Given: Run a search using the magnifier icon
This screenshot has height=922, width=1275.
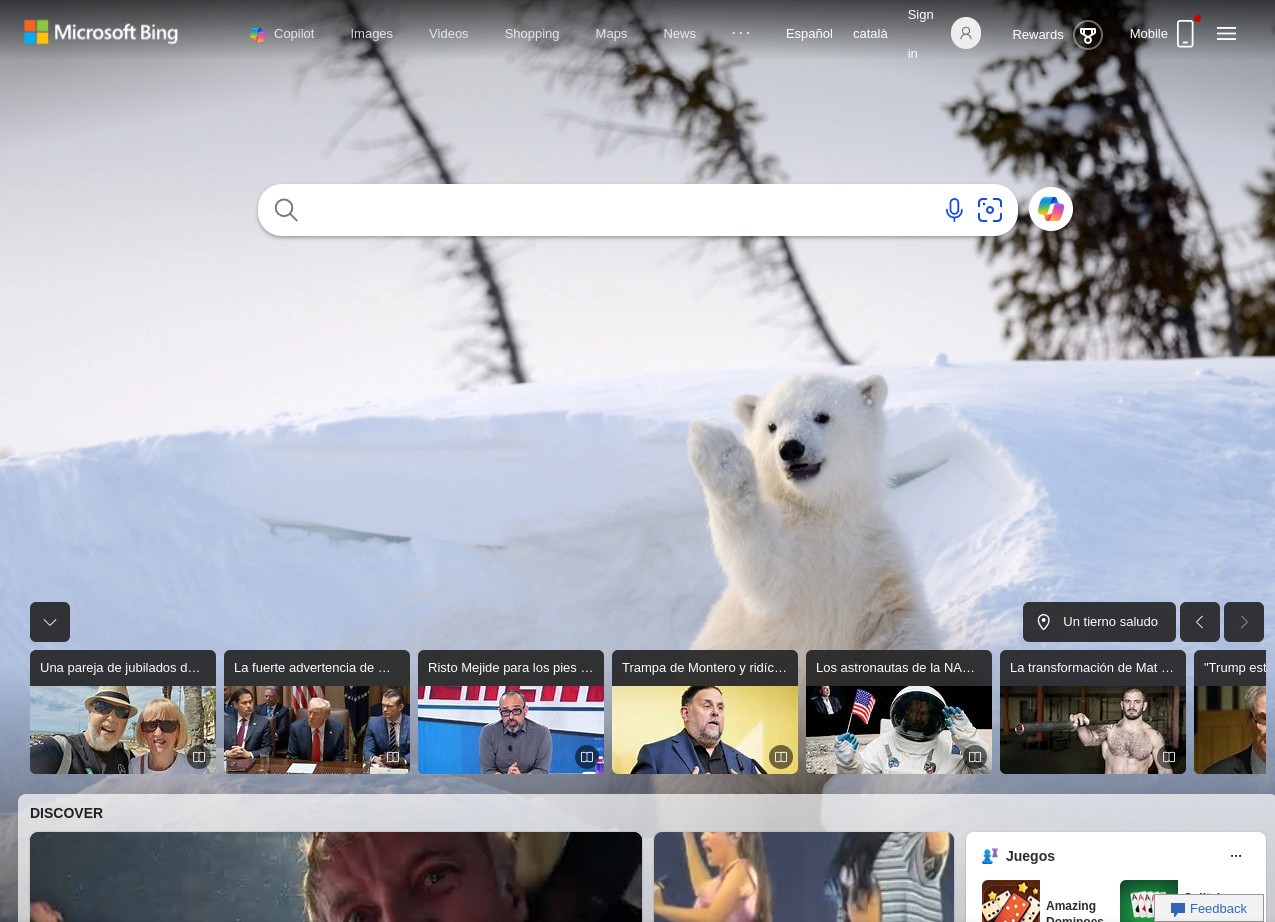Looking at the screenshot, I should tap(286, 210).
